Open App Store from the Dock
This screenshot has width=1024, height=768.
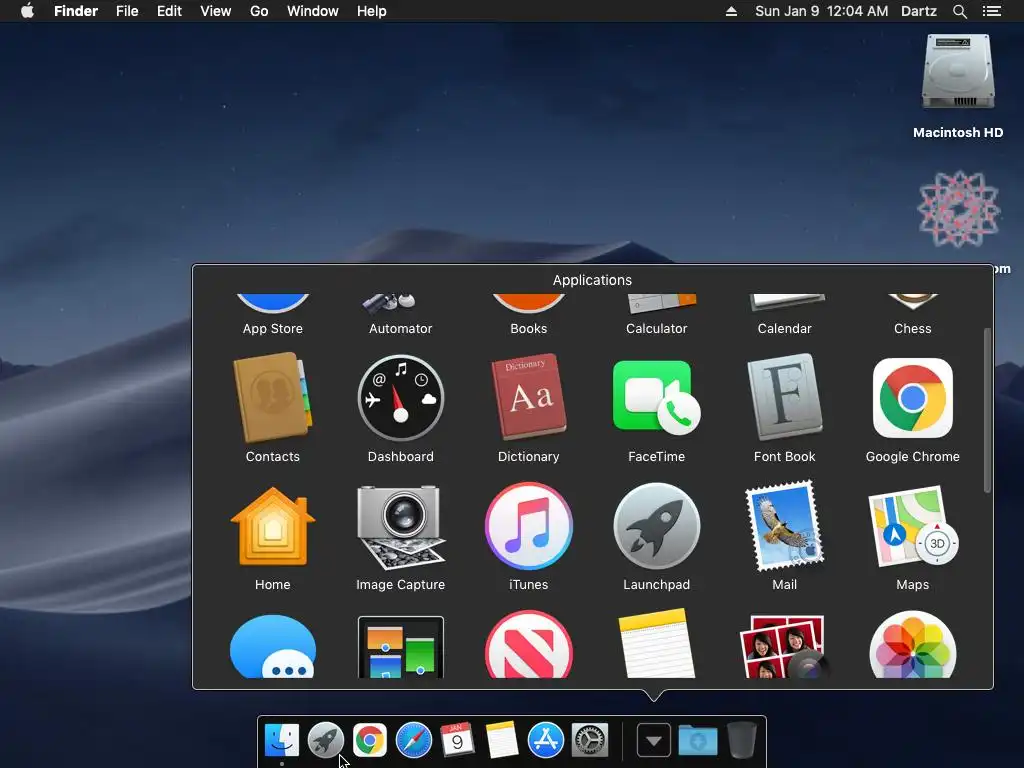545,740
